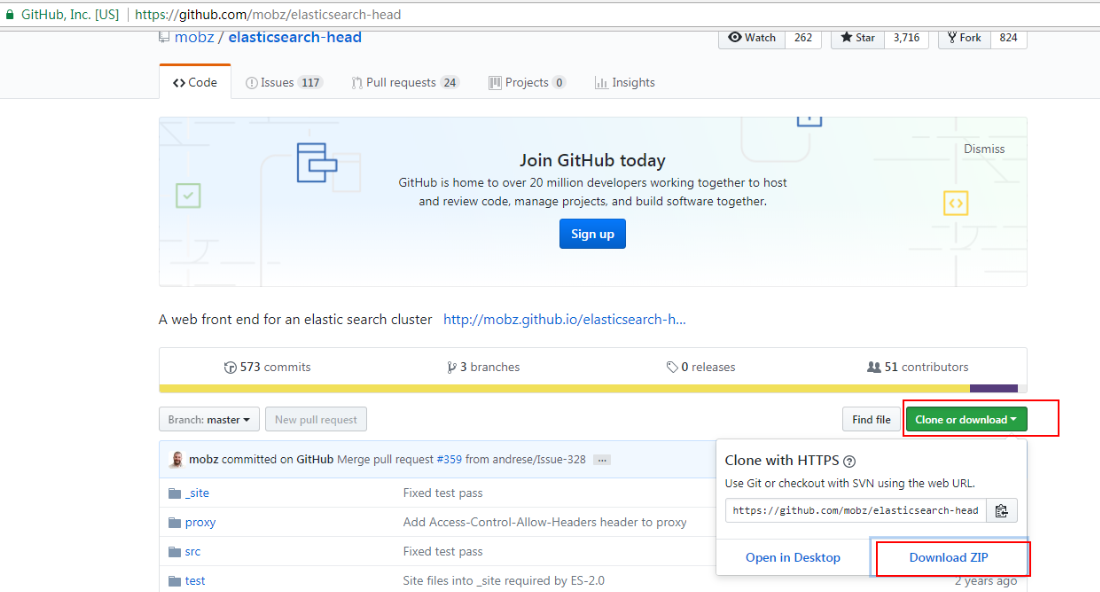Open the Projects tab
The image size is (1100, 592).
[527, 83]
